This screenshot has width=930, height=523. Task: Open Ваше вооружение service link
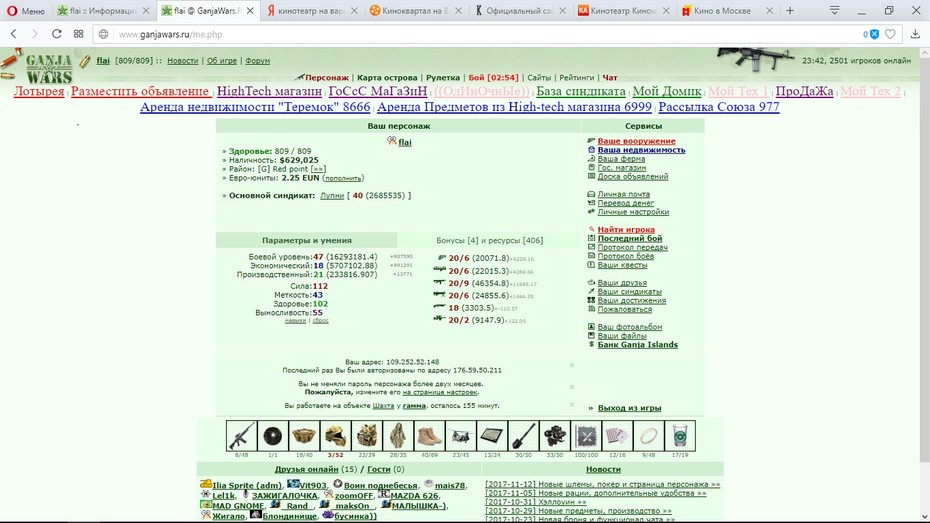(636, 141)
